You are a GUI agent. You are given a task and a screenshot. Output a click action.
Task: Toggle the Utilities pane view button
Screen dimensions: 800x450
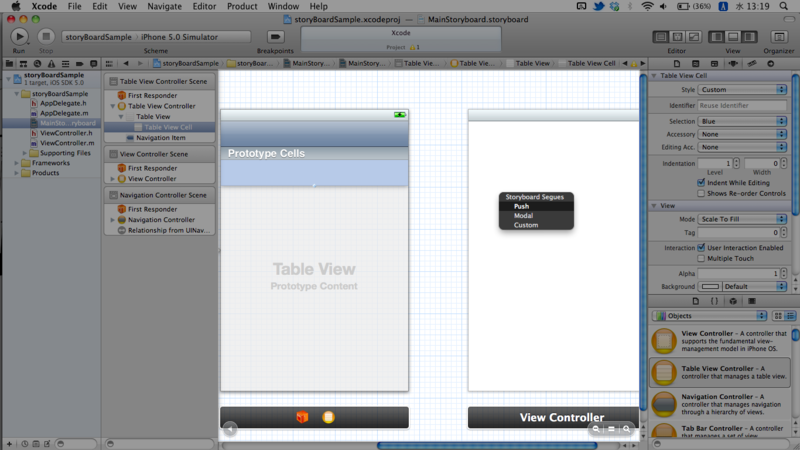point(749,37)
